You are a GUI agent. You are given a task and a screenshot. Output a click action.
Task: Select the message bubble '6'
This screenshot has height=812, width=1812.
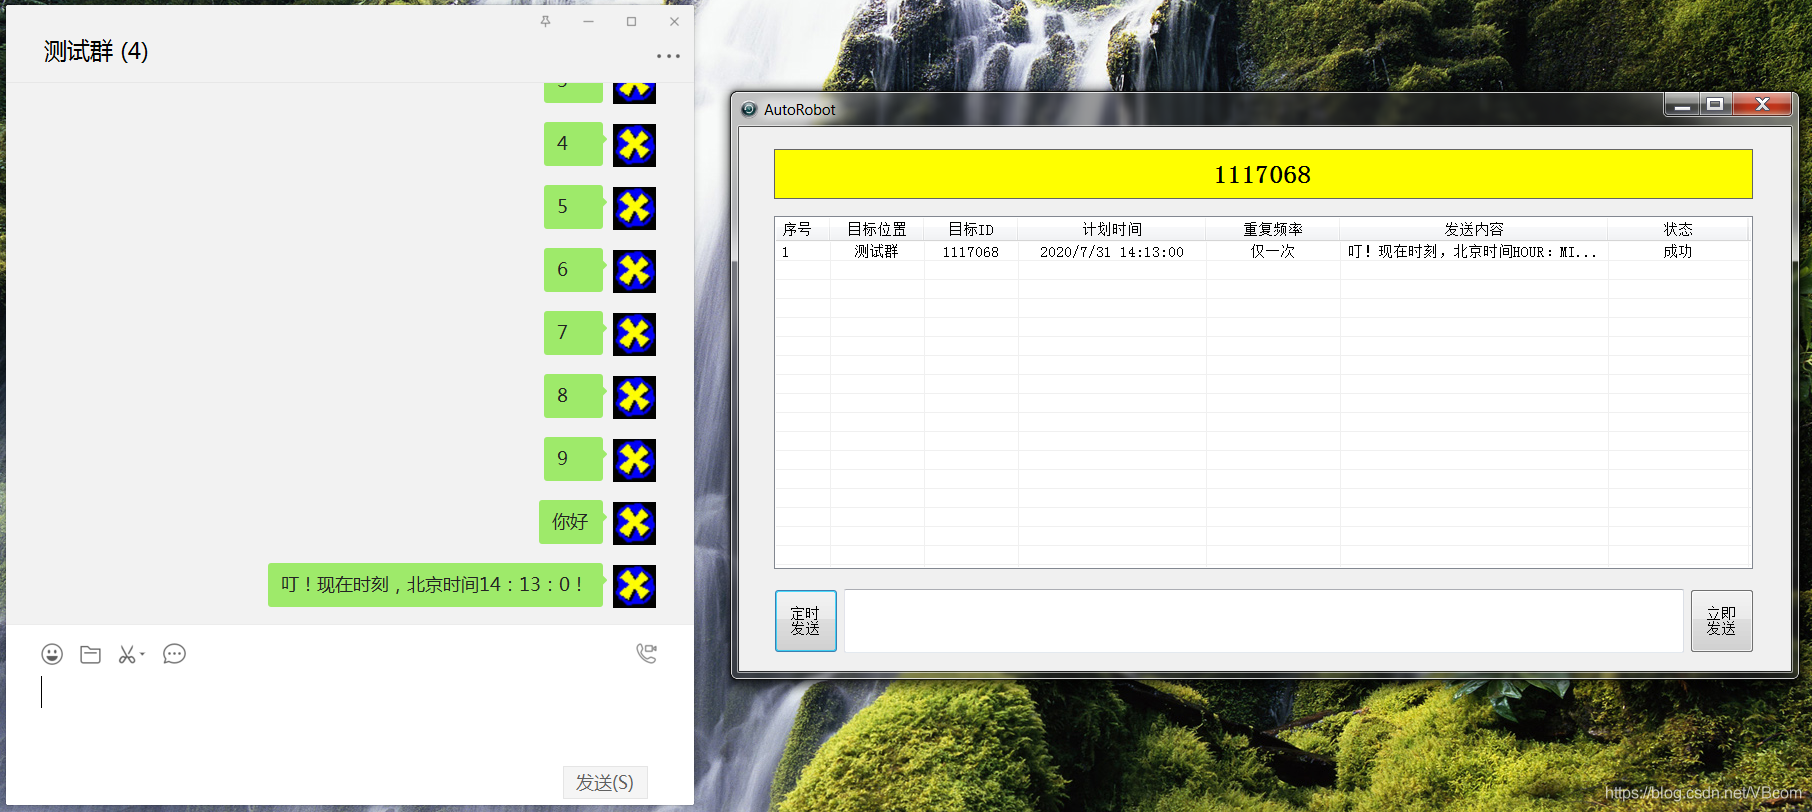pyautogui.click(x=574, y=270)
